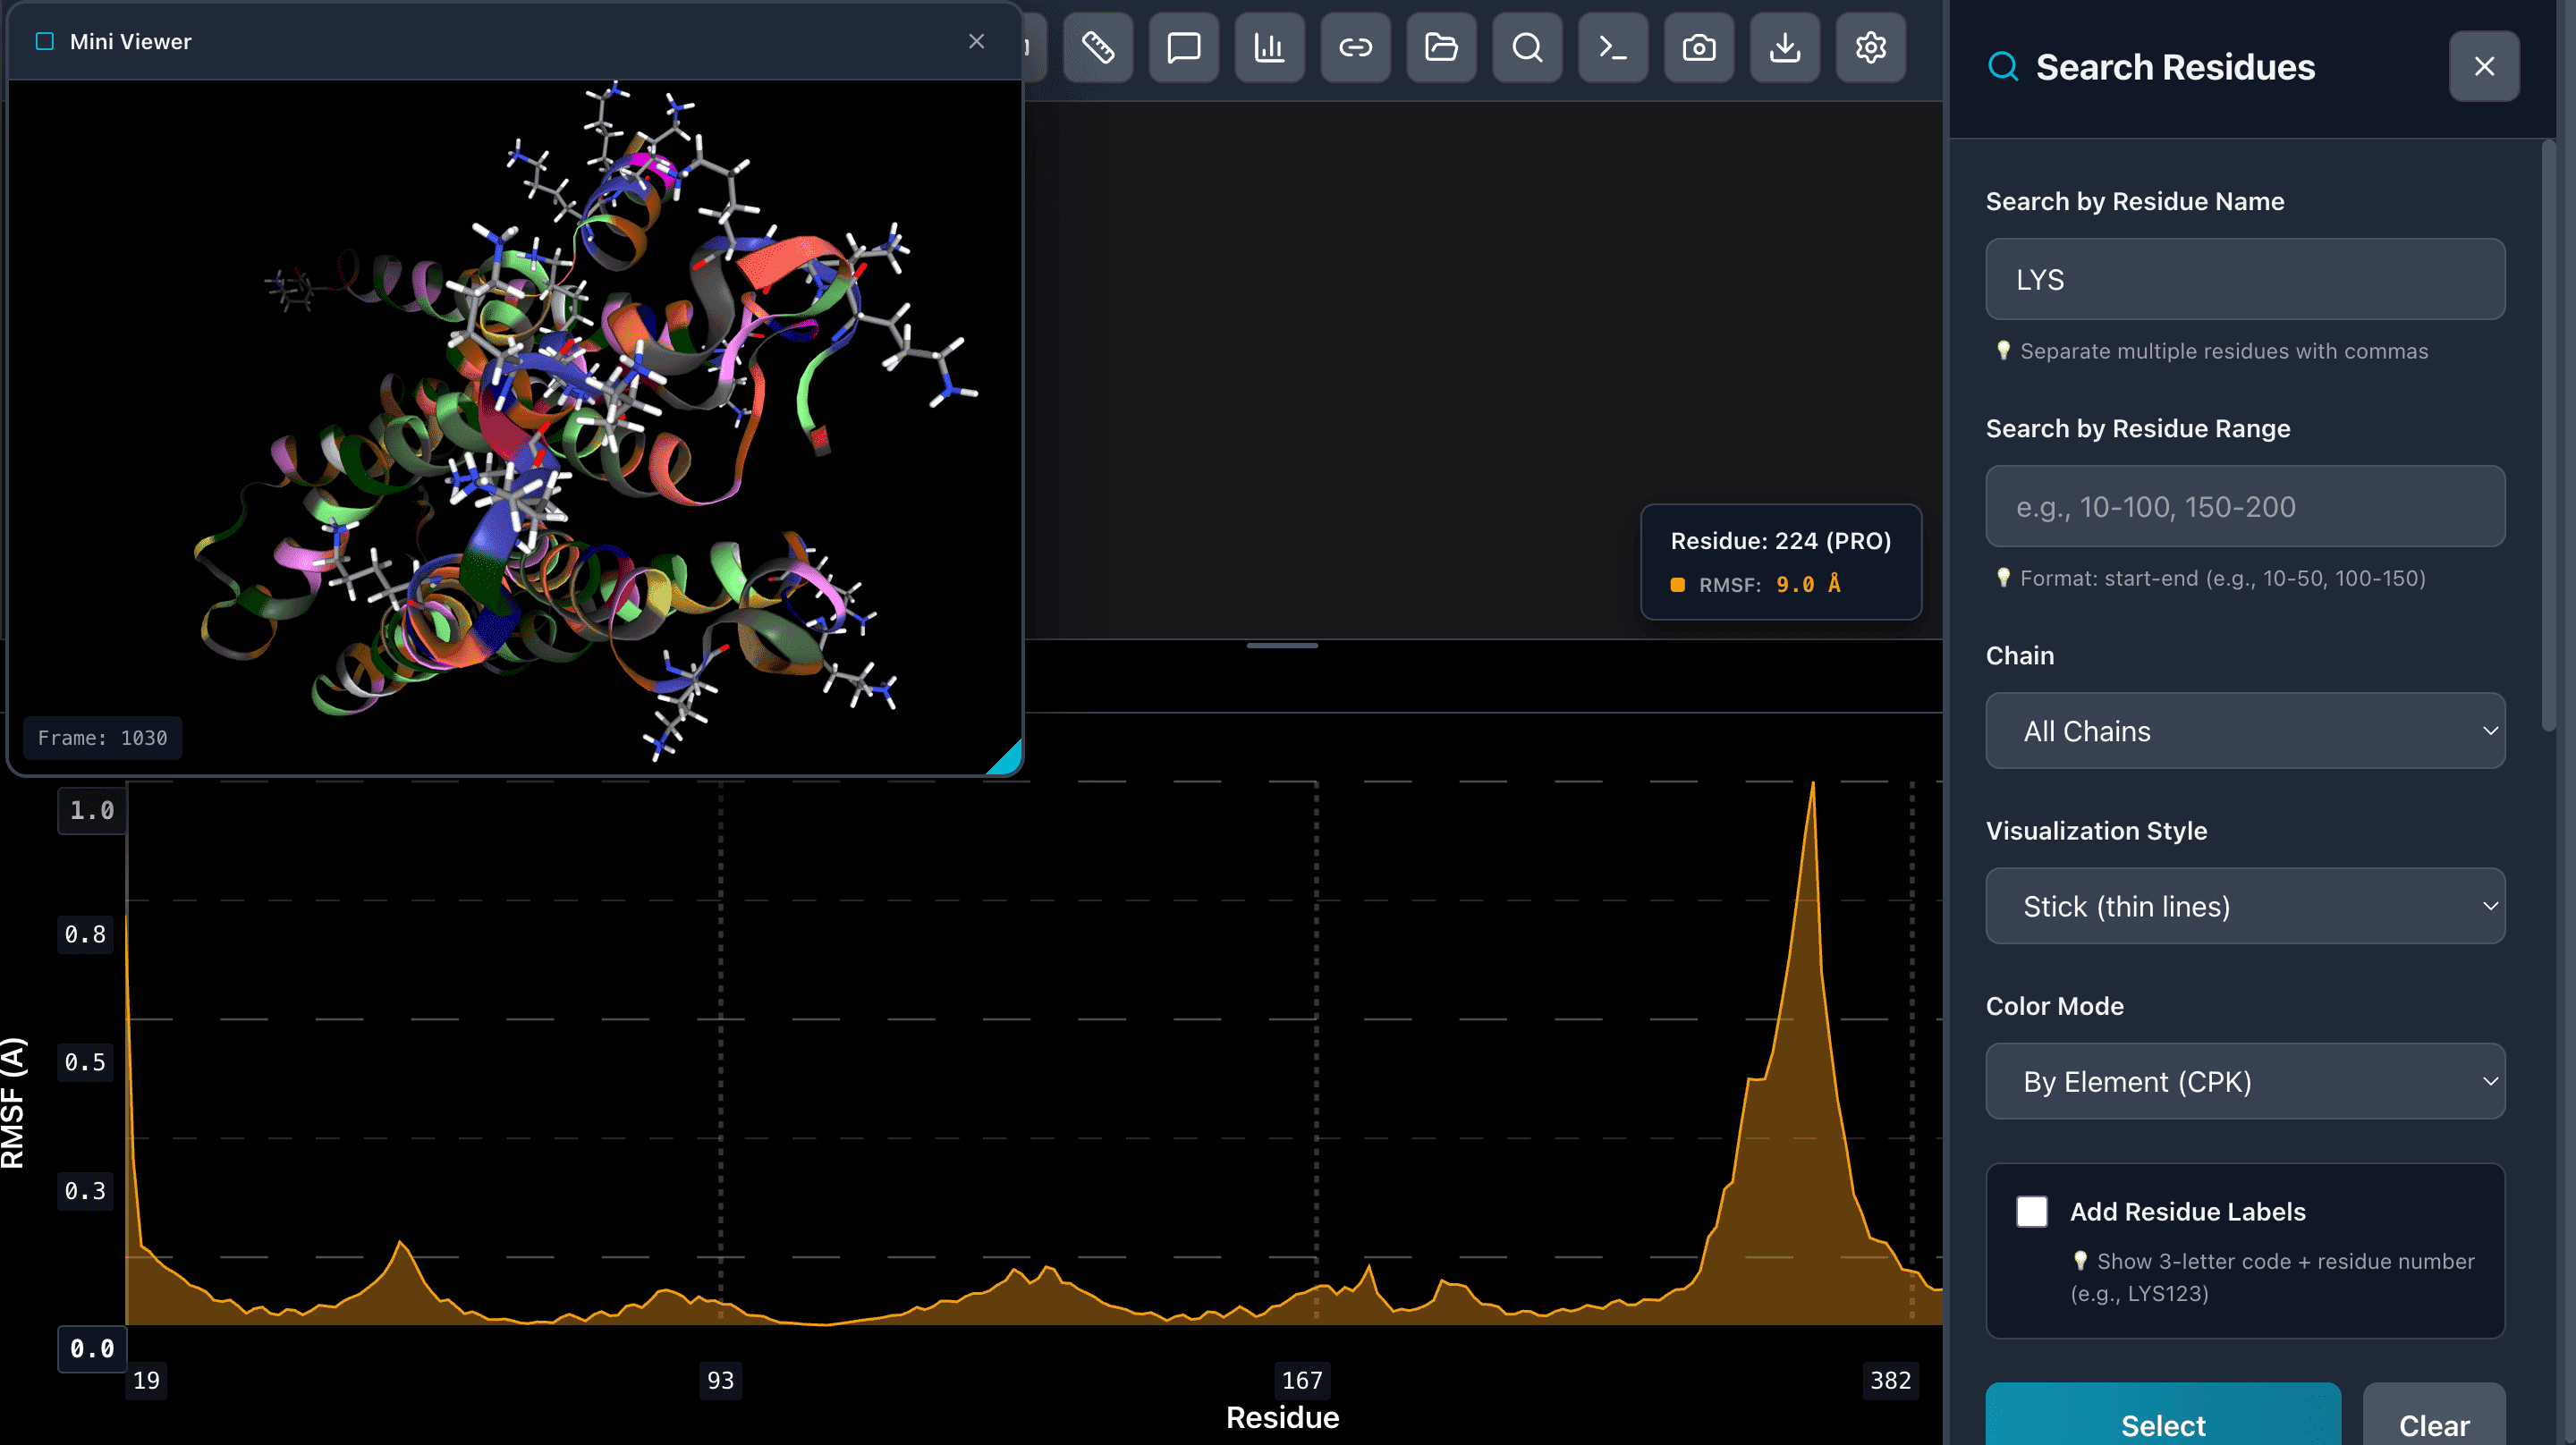Viewport: 2576px width, 1445px height.
Task: Enable the Add Residue Labels checkbox
Action: coord(2031,1211)
